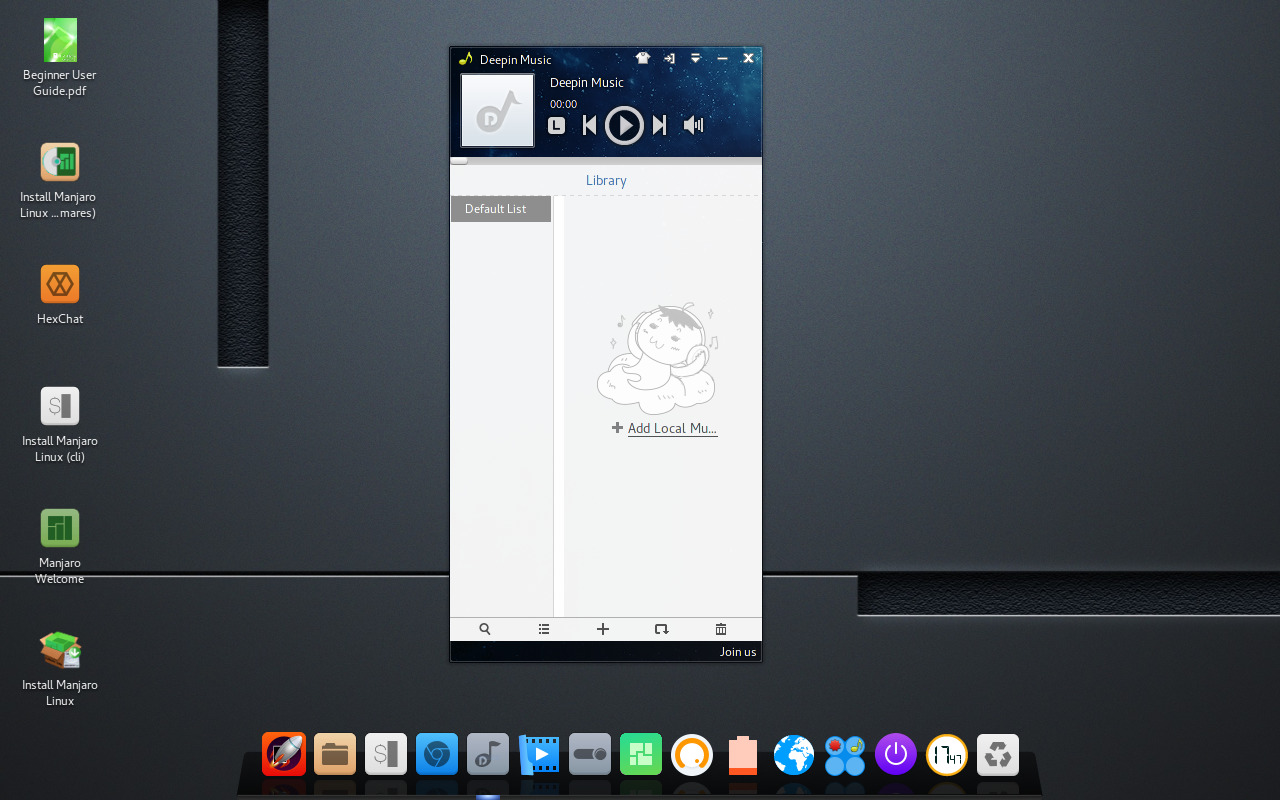The image size is (1280, 800).
Task: Go to previous track
Action: tap(589, 124)
